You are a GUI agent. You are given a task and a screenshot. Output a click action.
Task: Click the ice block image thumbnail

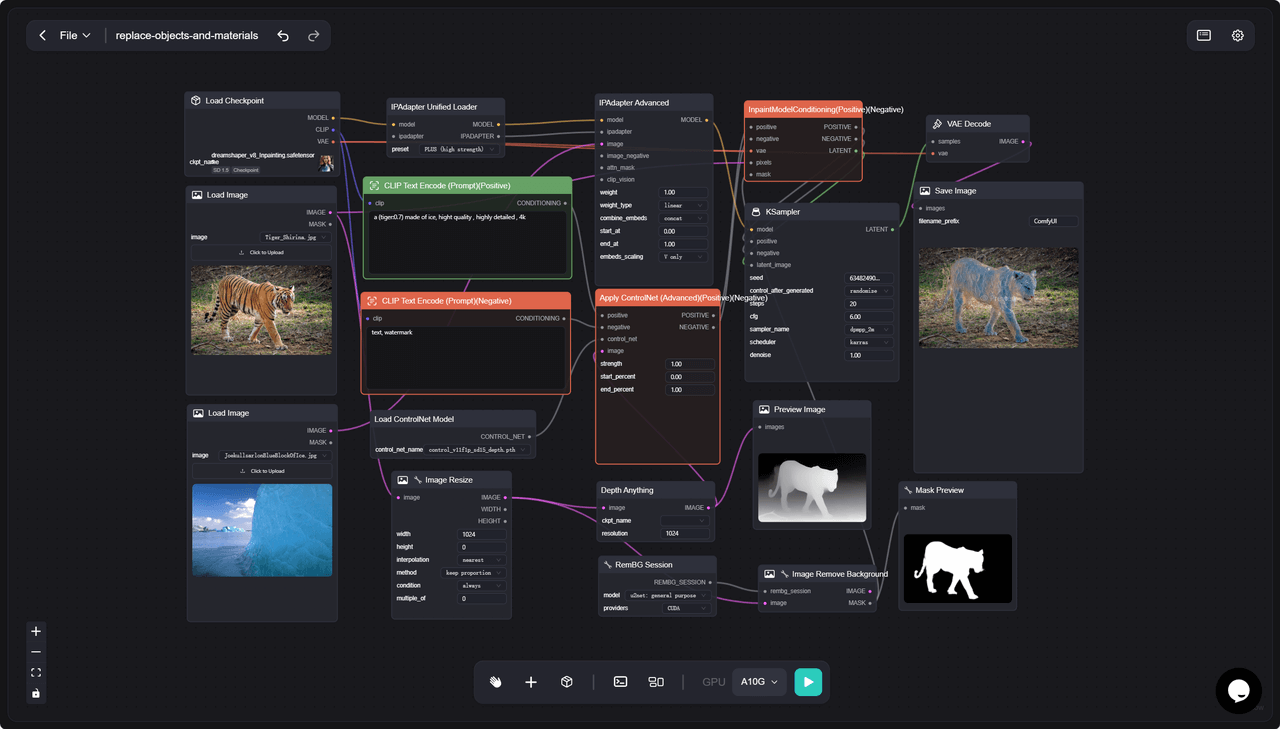click(x=261, y=530)
